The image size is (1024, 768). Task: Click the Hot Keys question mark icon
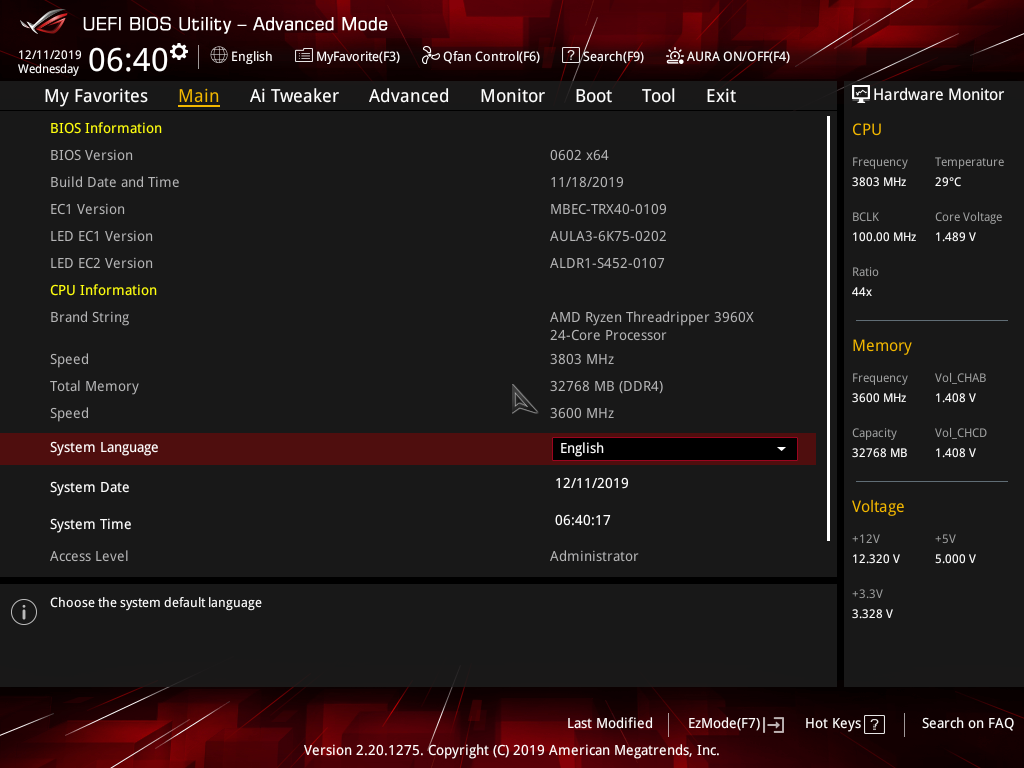click(876, 723)
